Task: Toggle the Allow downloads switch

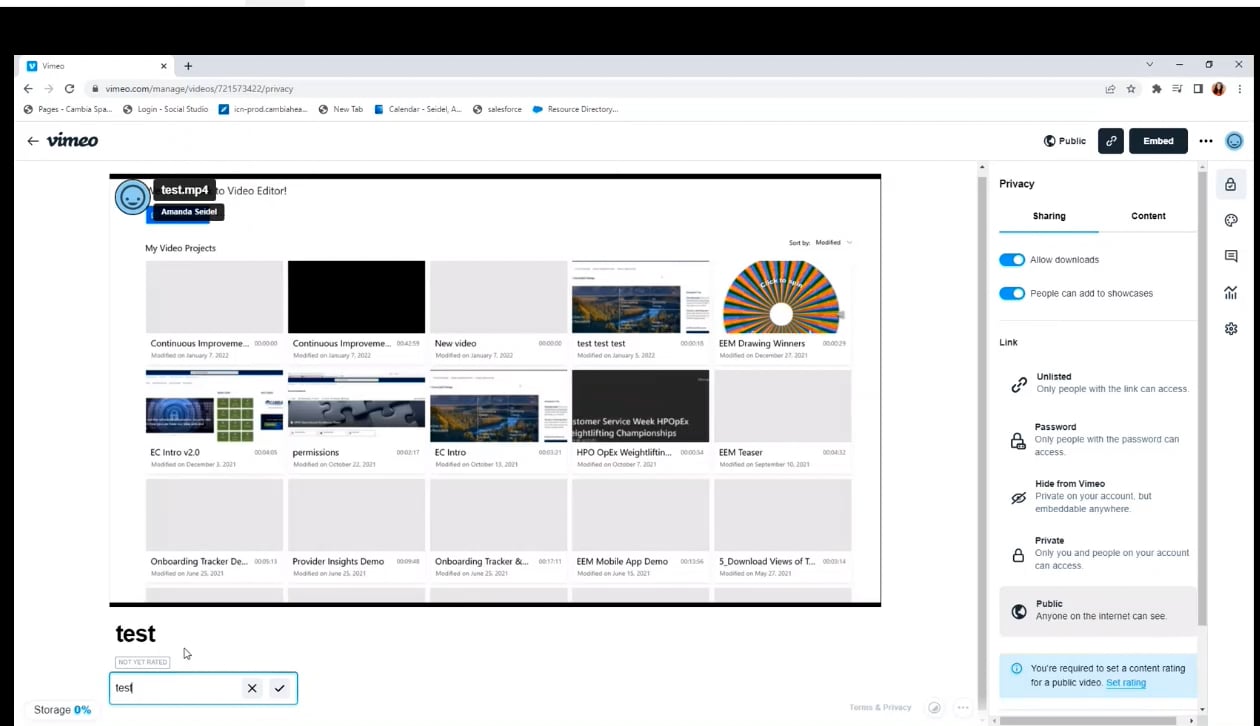Action: (1012, 260)
